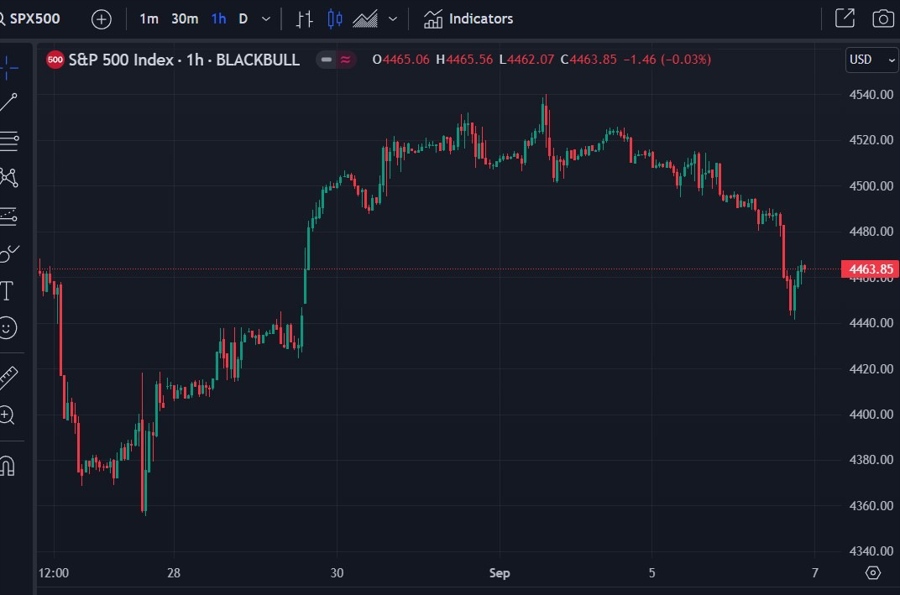This screenshot has height=595, width=900.
Task: Click the high value H4465.56
Action: point(464,60)
